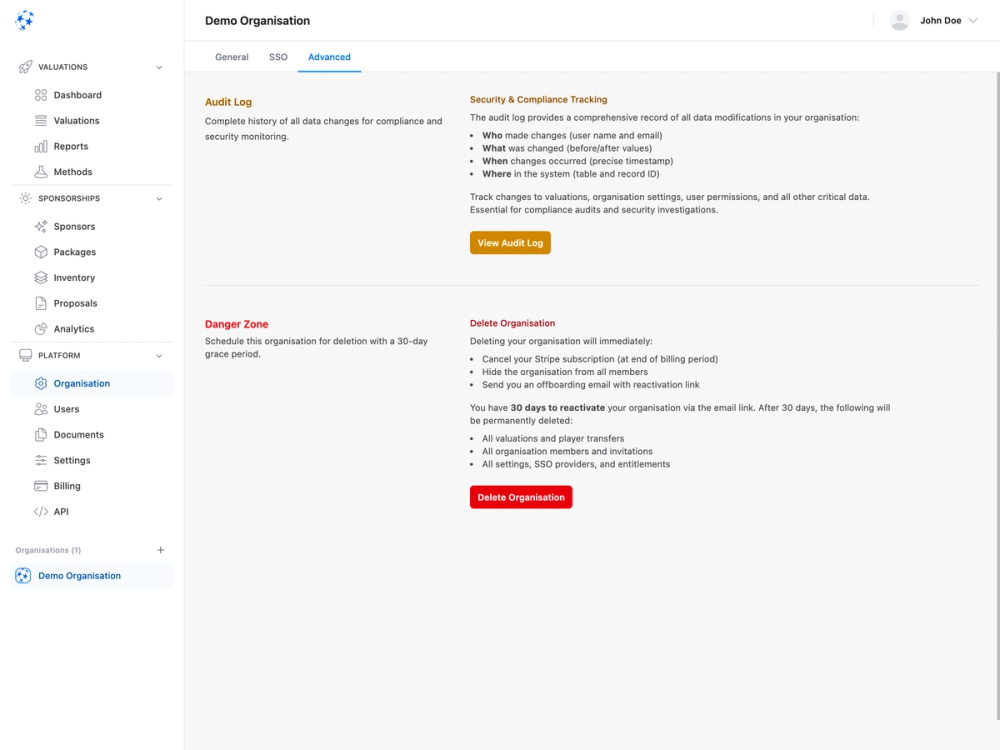1000x750 pixels.
Task: Collapse the Sponsorships section chevron
Action: point(159,199)
